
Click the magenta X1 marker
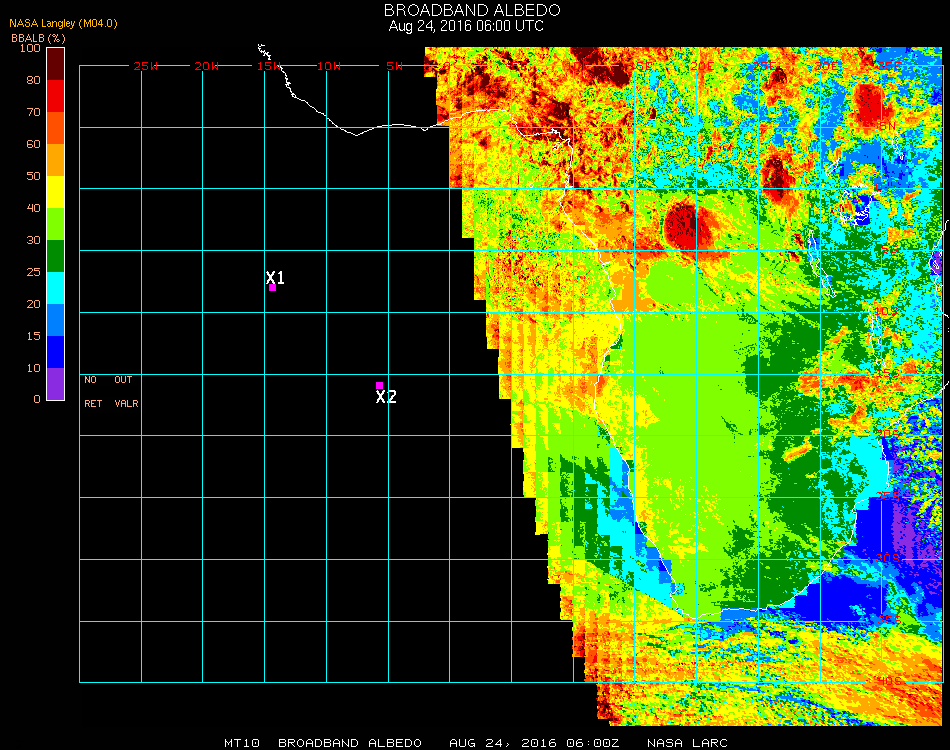(272, 287)
